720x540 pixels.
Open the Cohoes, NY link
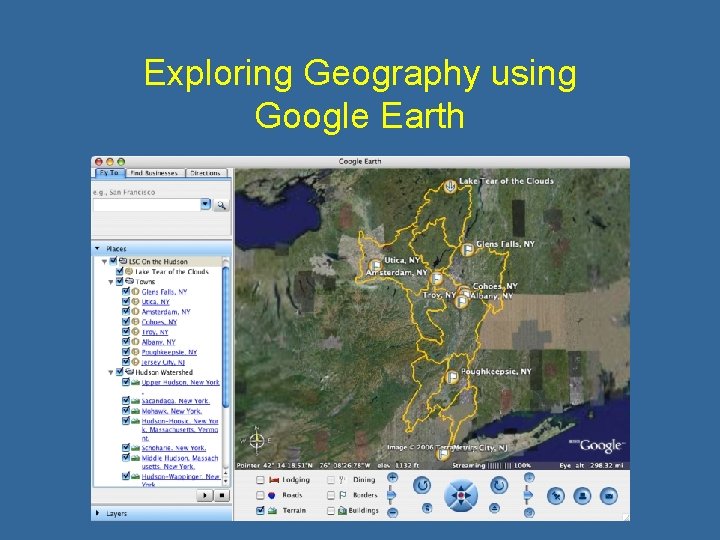(x=159, y=322)
